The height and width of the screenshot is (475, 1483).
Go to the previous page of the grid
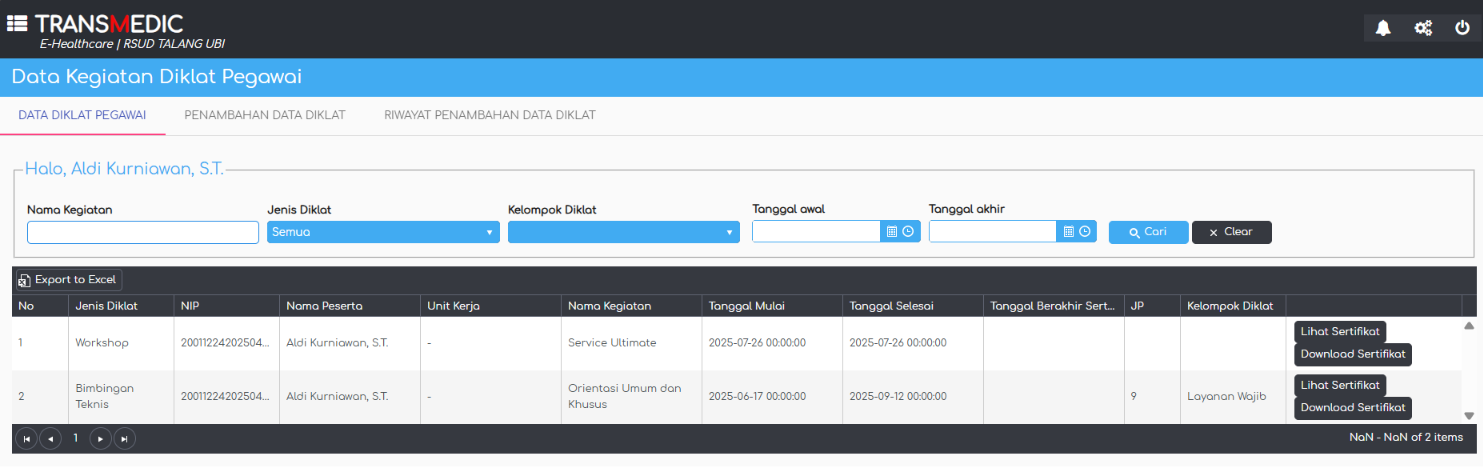coord(50,438)
